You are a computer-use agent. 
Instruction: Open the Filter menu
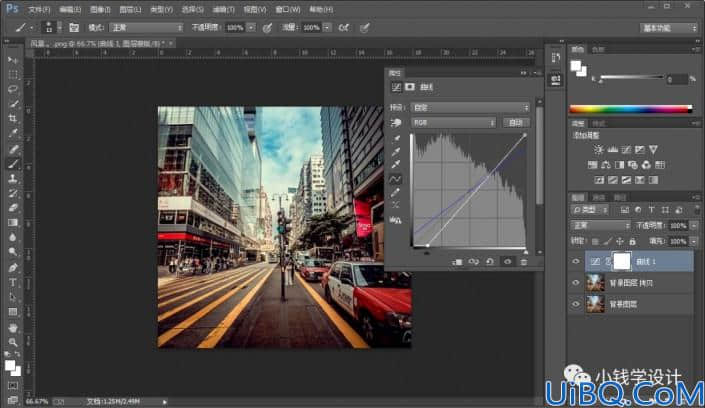pos(223,9)
